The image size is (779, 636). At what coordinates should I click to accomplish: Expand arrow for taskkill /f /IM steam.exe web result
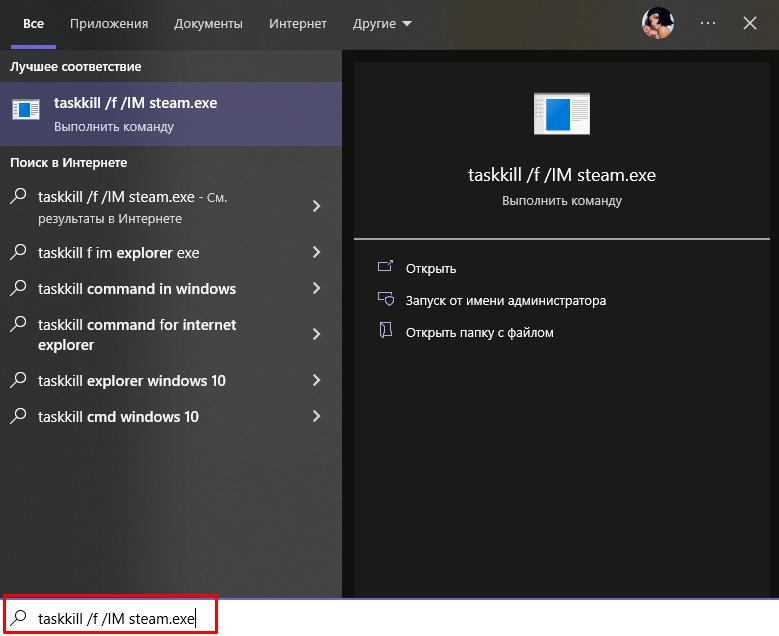click(316, 206)
